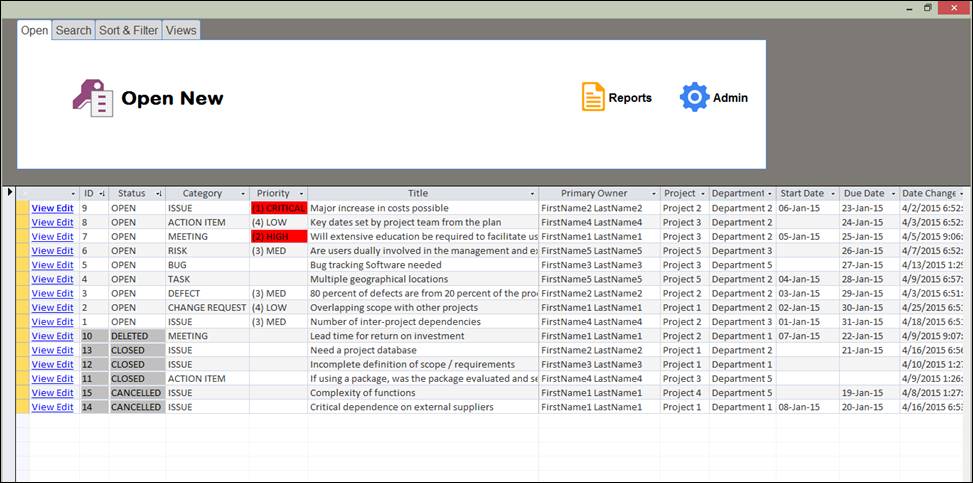Click View Edit link for ID 8
Screen dimensions: 973x483
pyautogui.click(x=52, y=222)
